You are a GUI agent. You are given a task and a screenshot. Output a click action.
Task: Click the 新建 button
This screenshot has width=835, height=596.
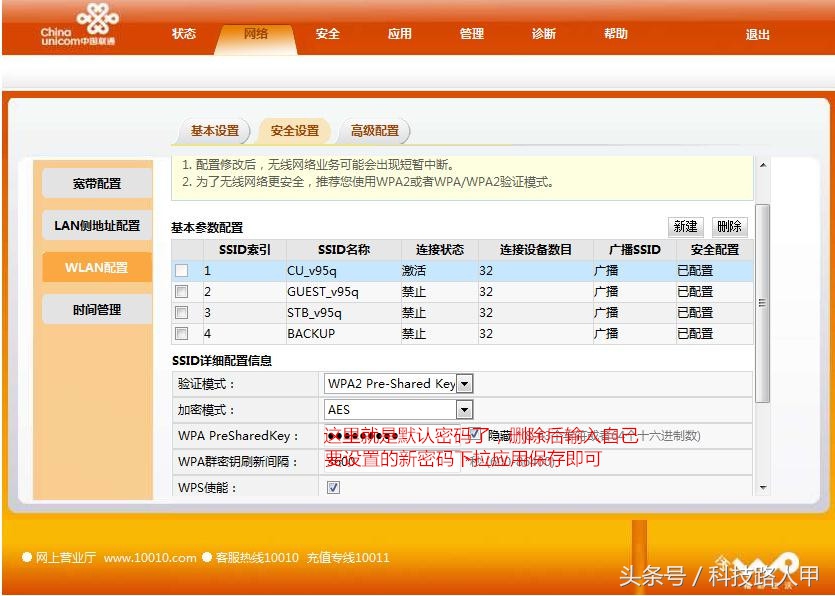point(685,227)
